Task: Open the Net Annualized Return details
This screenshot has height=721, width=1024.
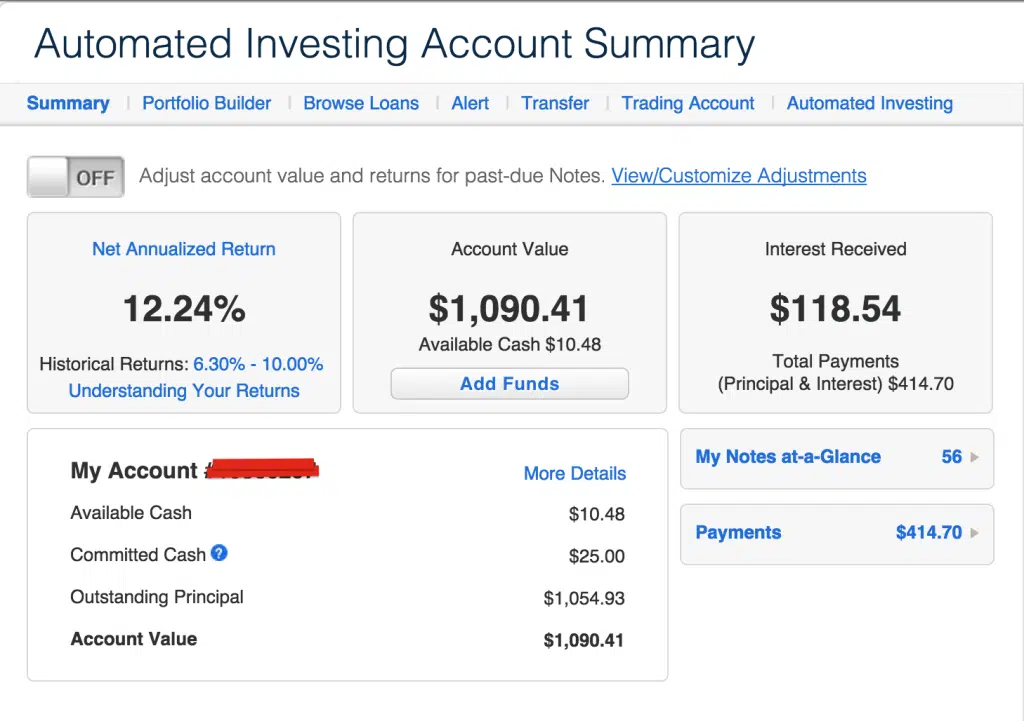Action: point(183,249)
